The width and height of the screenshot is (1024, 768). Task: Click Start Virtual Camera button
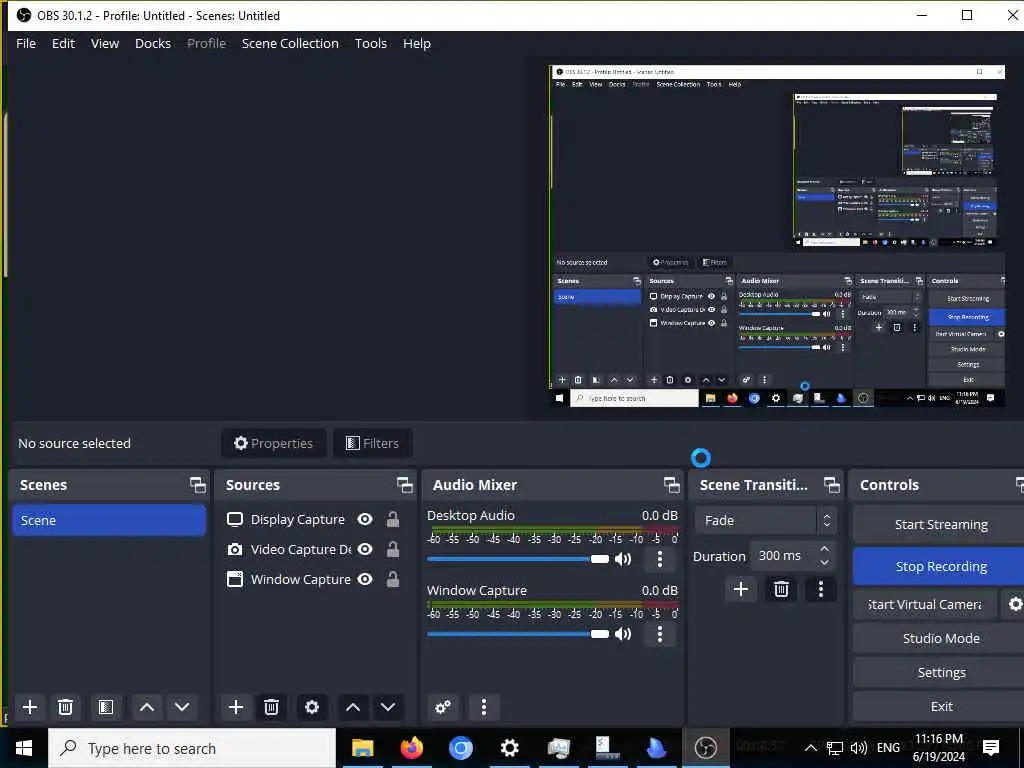click(925, 604)
